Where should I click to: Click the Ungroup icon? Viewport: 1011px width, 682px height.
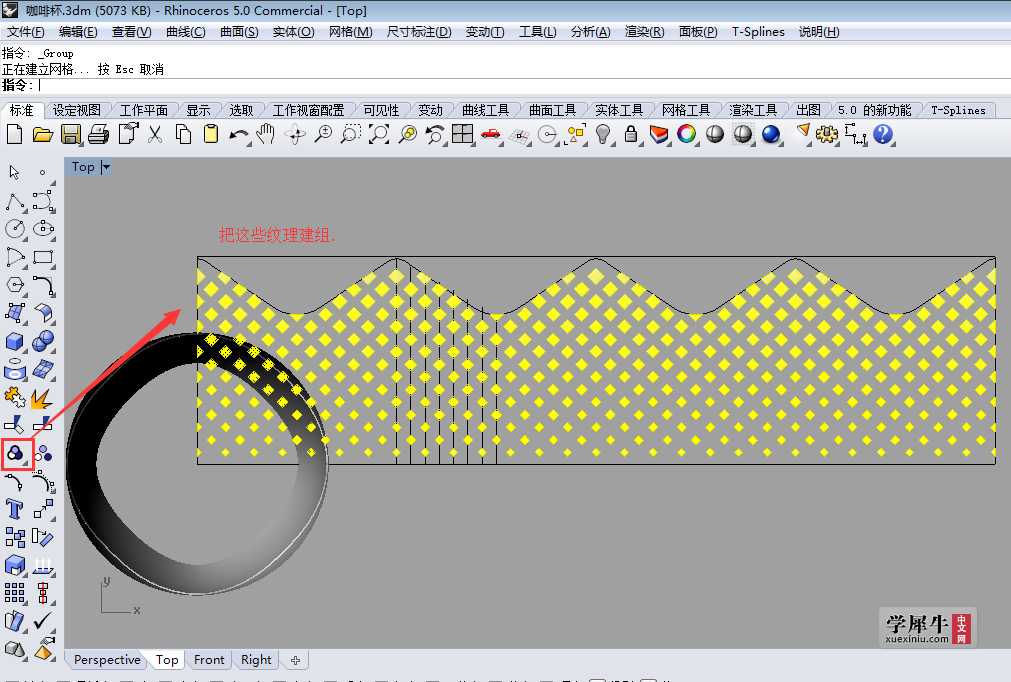43,454
